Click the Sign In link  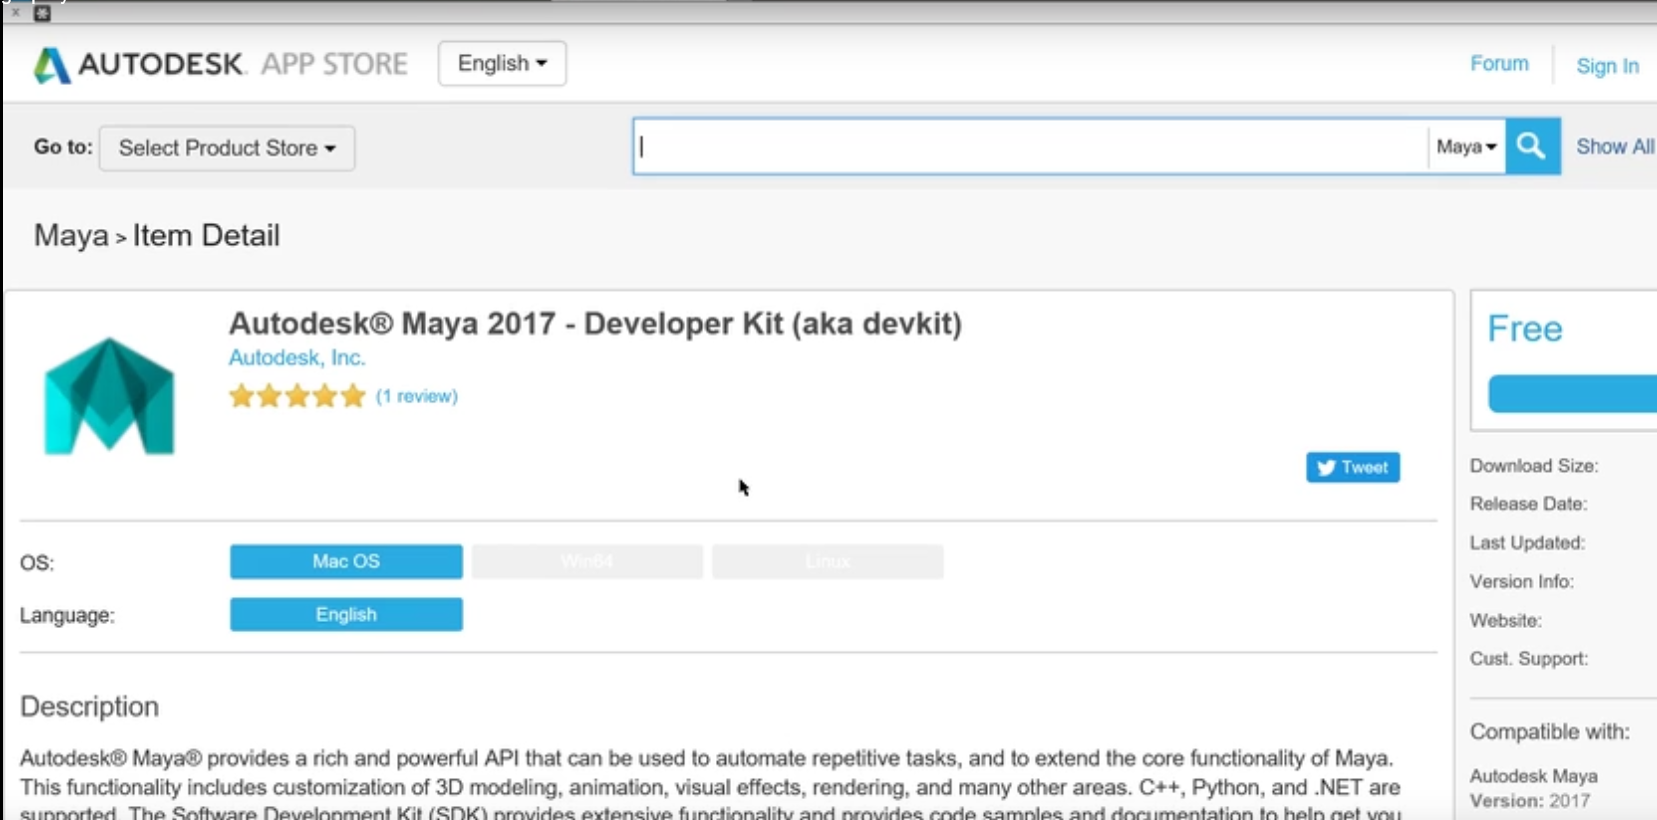pos(1607,66)
